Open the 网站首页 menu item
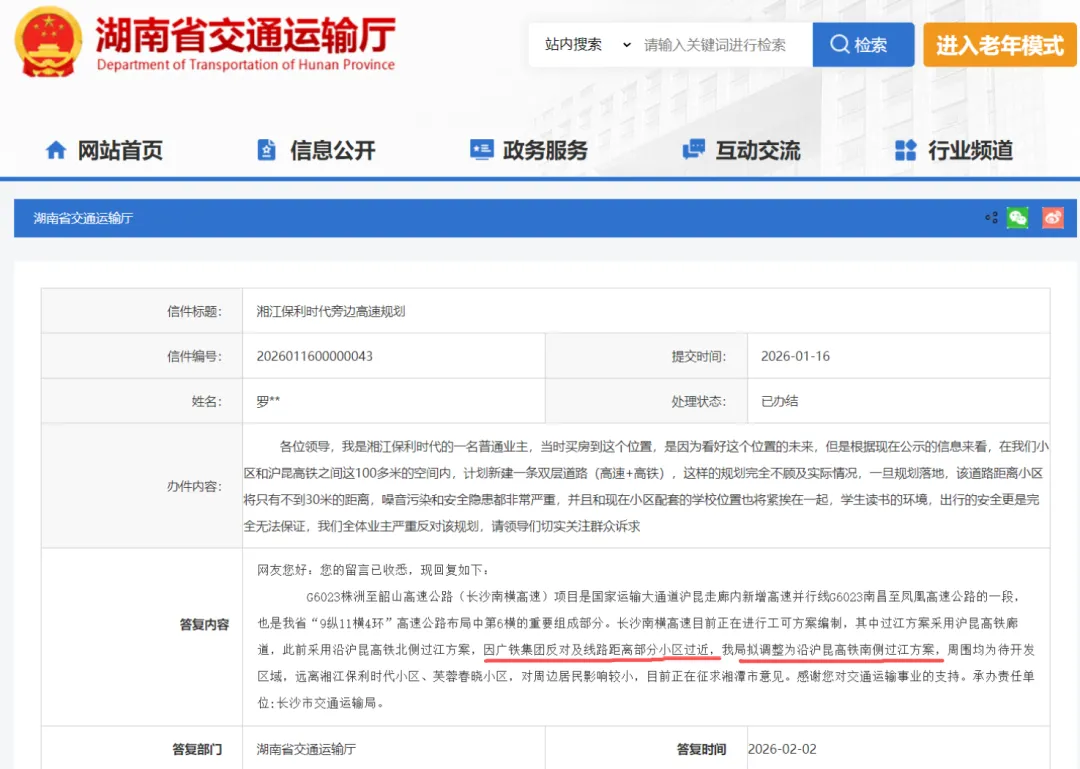This screenshot has width=1080, height=769. point(120,150)
